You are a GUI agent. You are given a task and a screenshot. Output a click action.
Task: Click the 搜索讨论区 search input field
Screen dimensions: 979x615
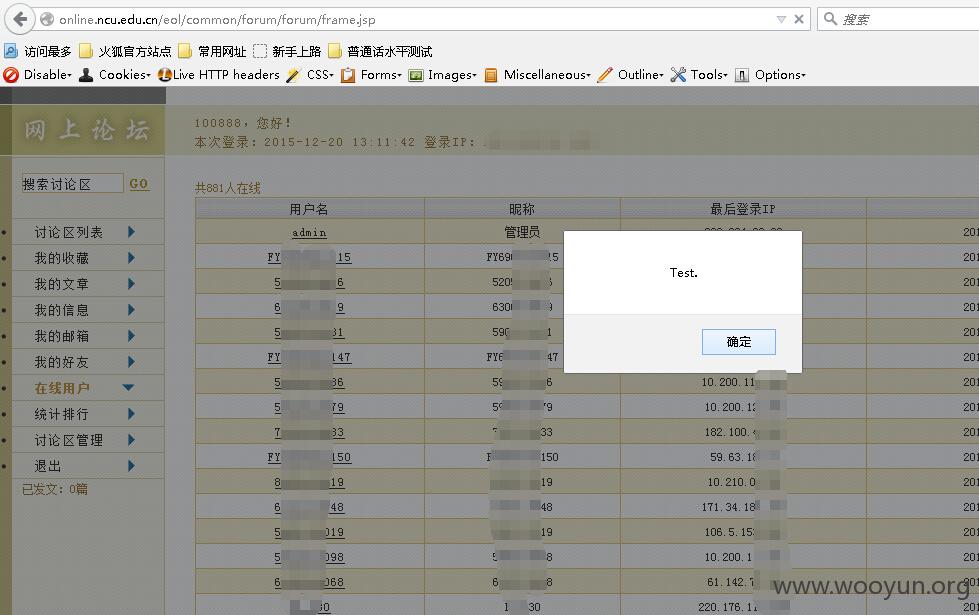click(72, 184)
